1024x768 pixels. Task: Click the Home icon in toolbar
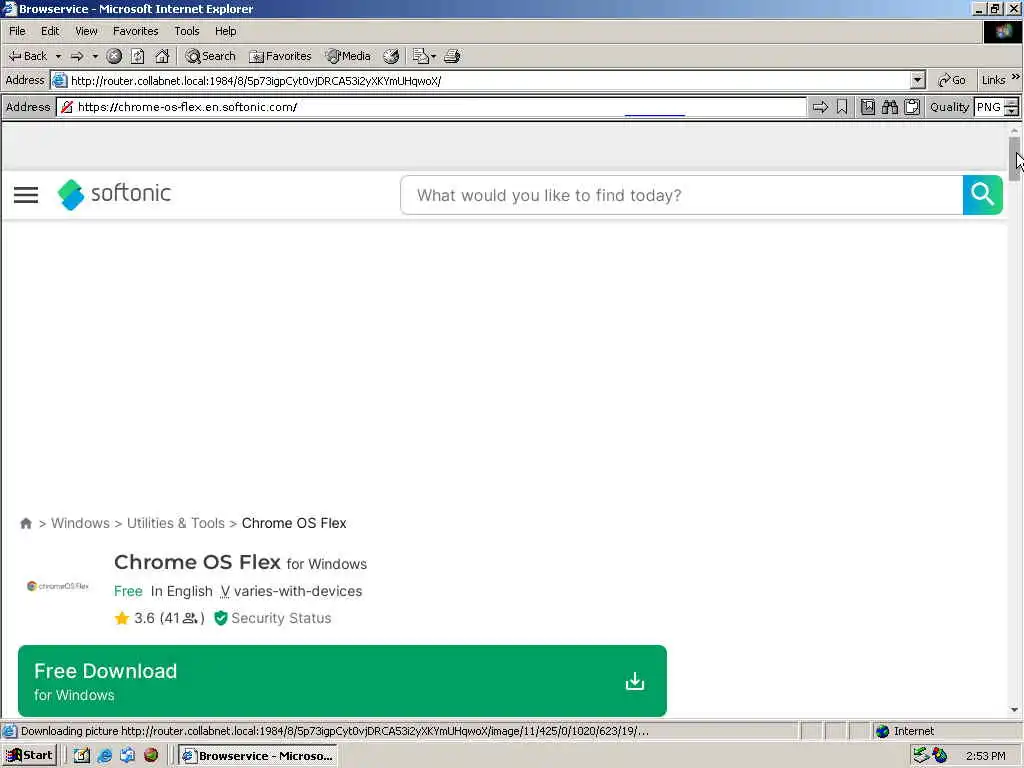click(x=162, y=56)
